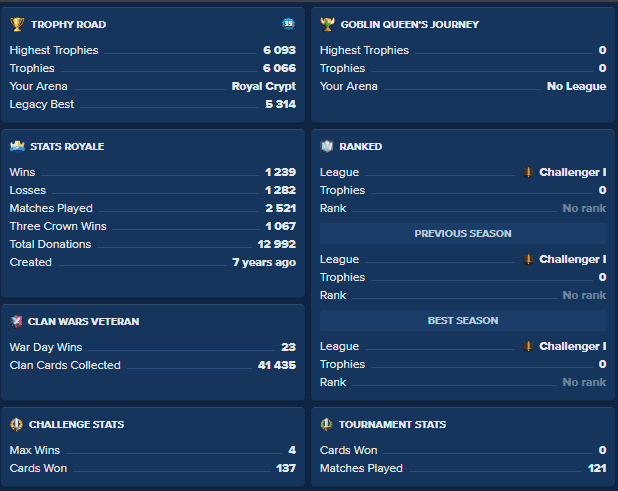Click the Goblin Queen's Journey trophy icon
Viewport: 618px width, 491px height.
327,24
